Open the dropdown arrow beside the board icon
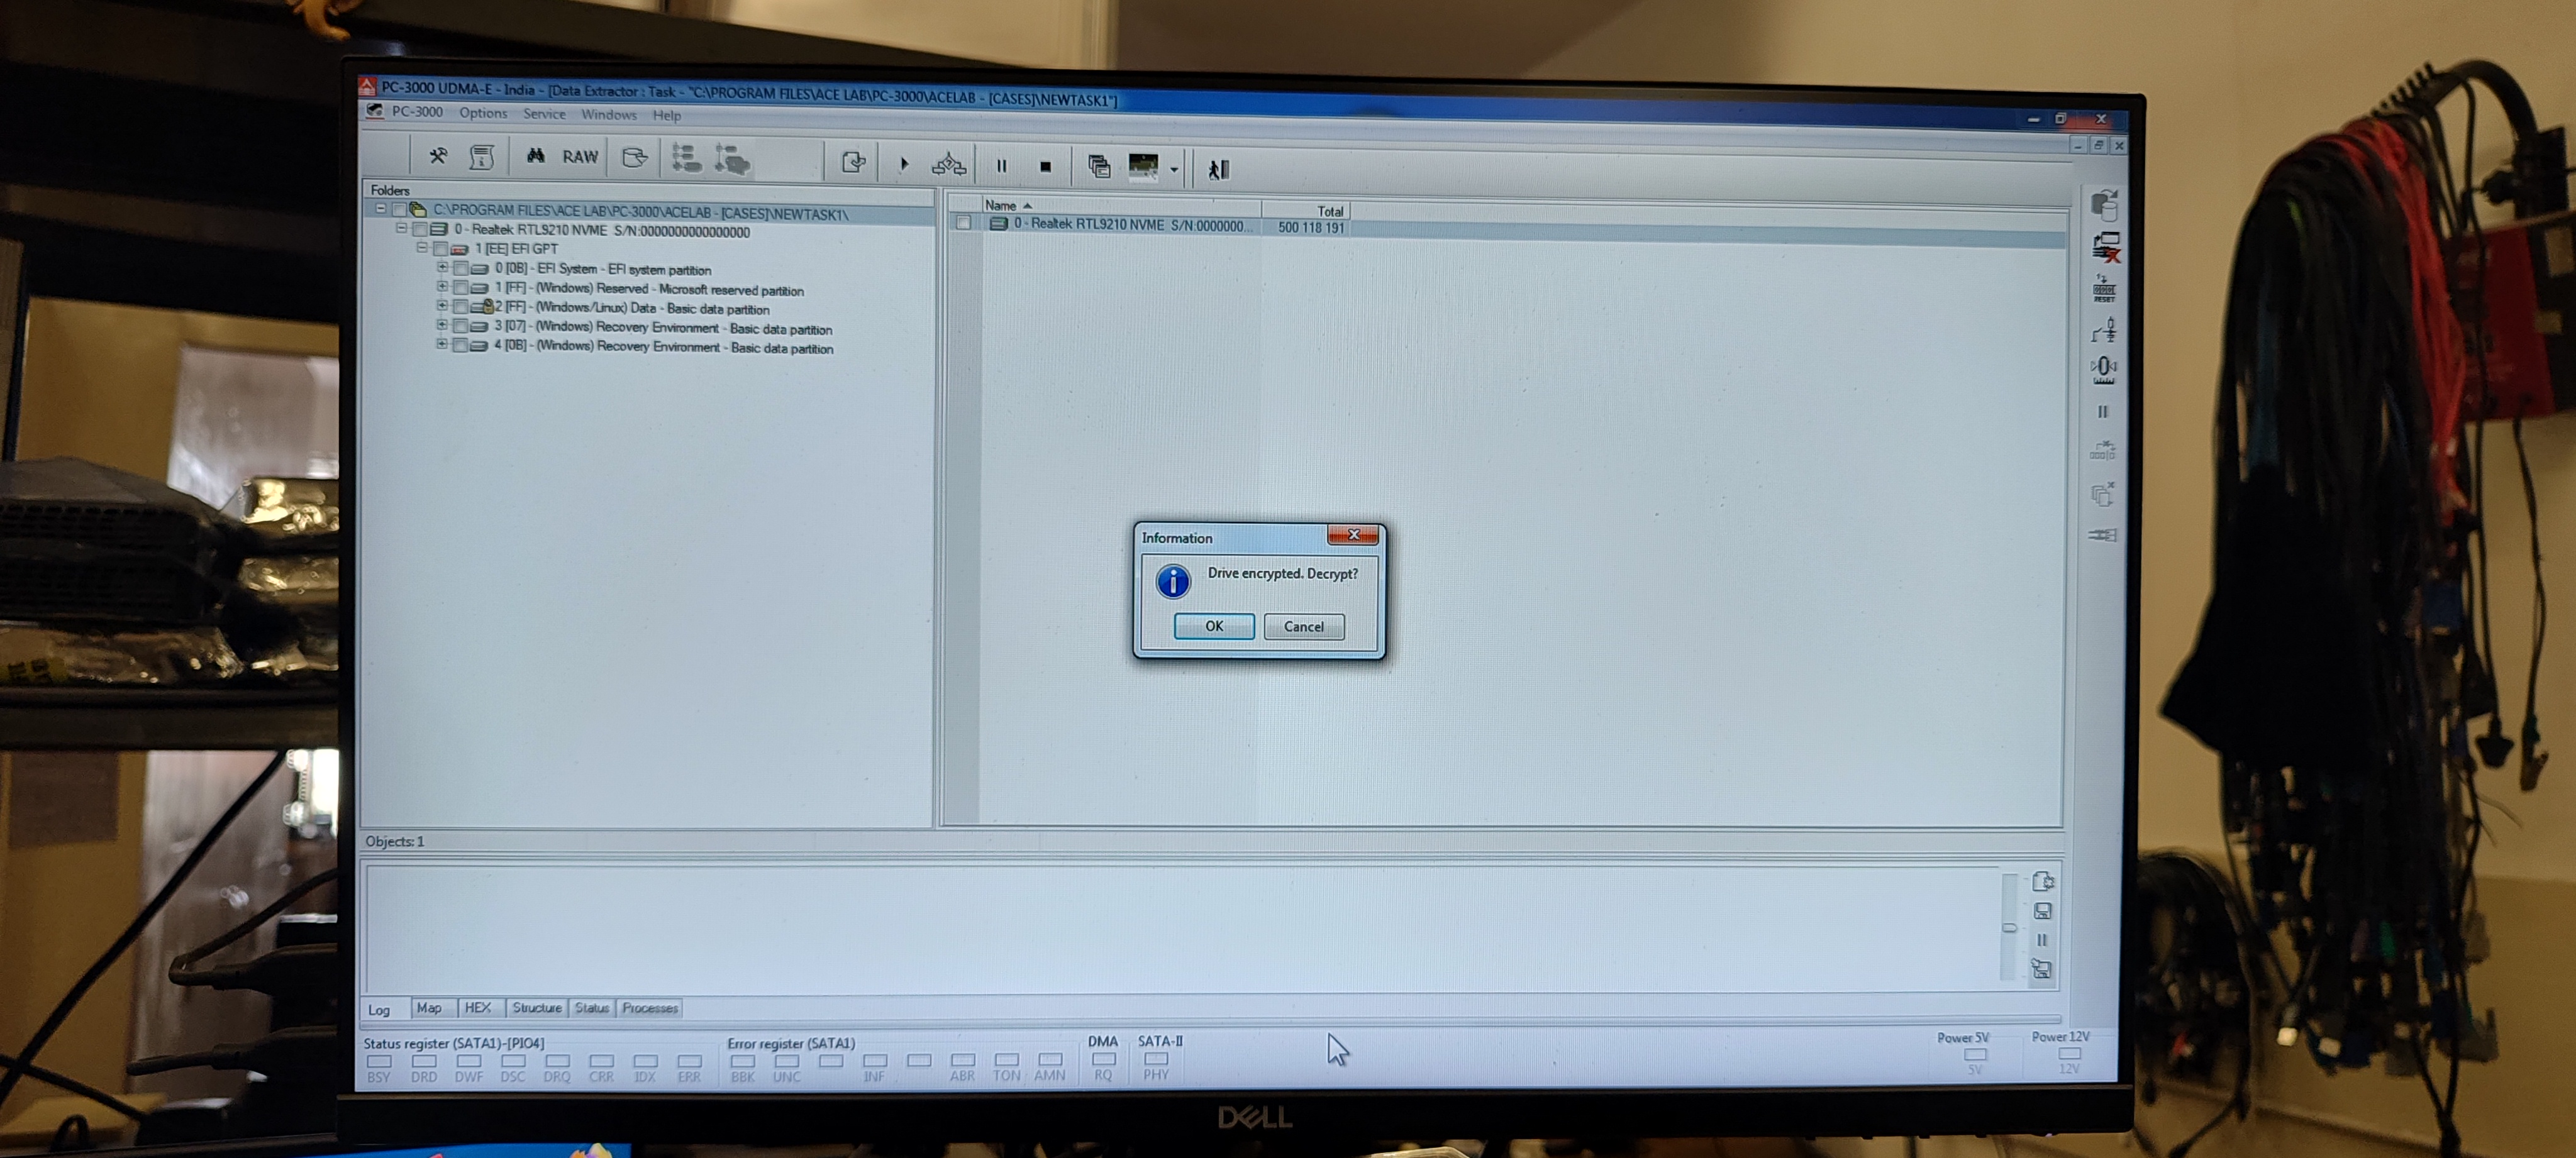The image size is (2576, 1158). (1174, 170)
